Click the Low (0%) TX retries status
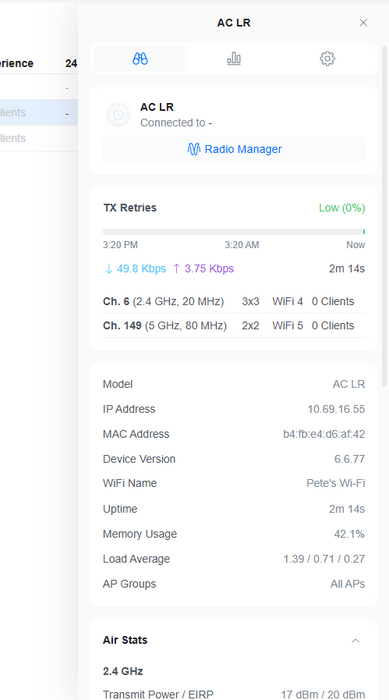This screenshot has height=700, width=389. tap(342, 208)
